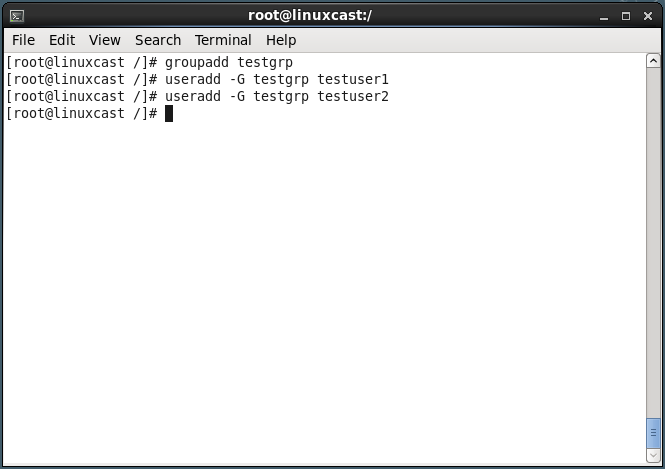Open the Search menu
The image size is (665, 469).
point(158,40)
